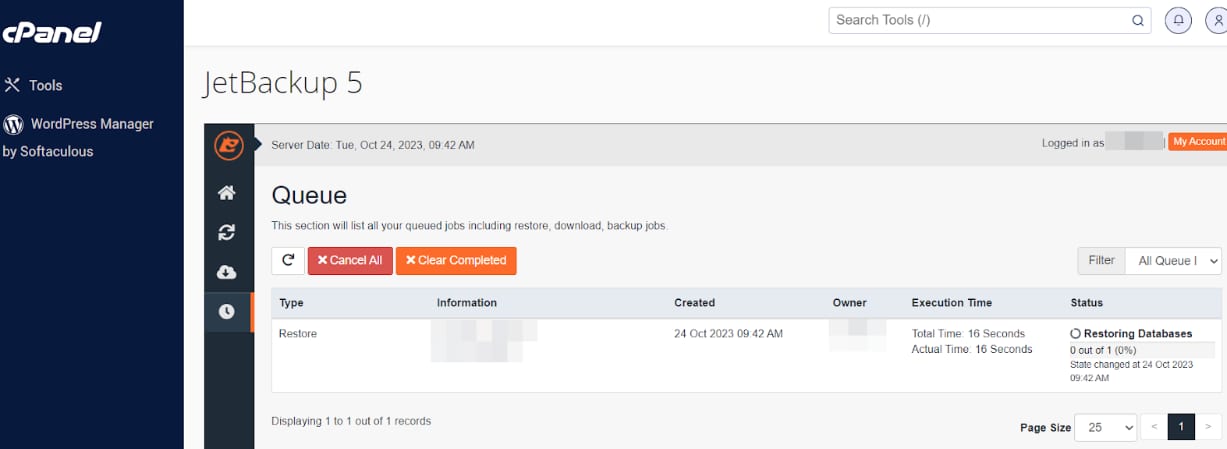Click the search magnifier icon
This screenshot has width=1227, height=449.
1137,20
